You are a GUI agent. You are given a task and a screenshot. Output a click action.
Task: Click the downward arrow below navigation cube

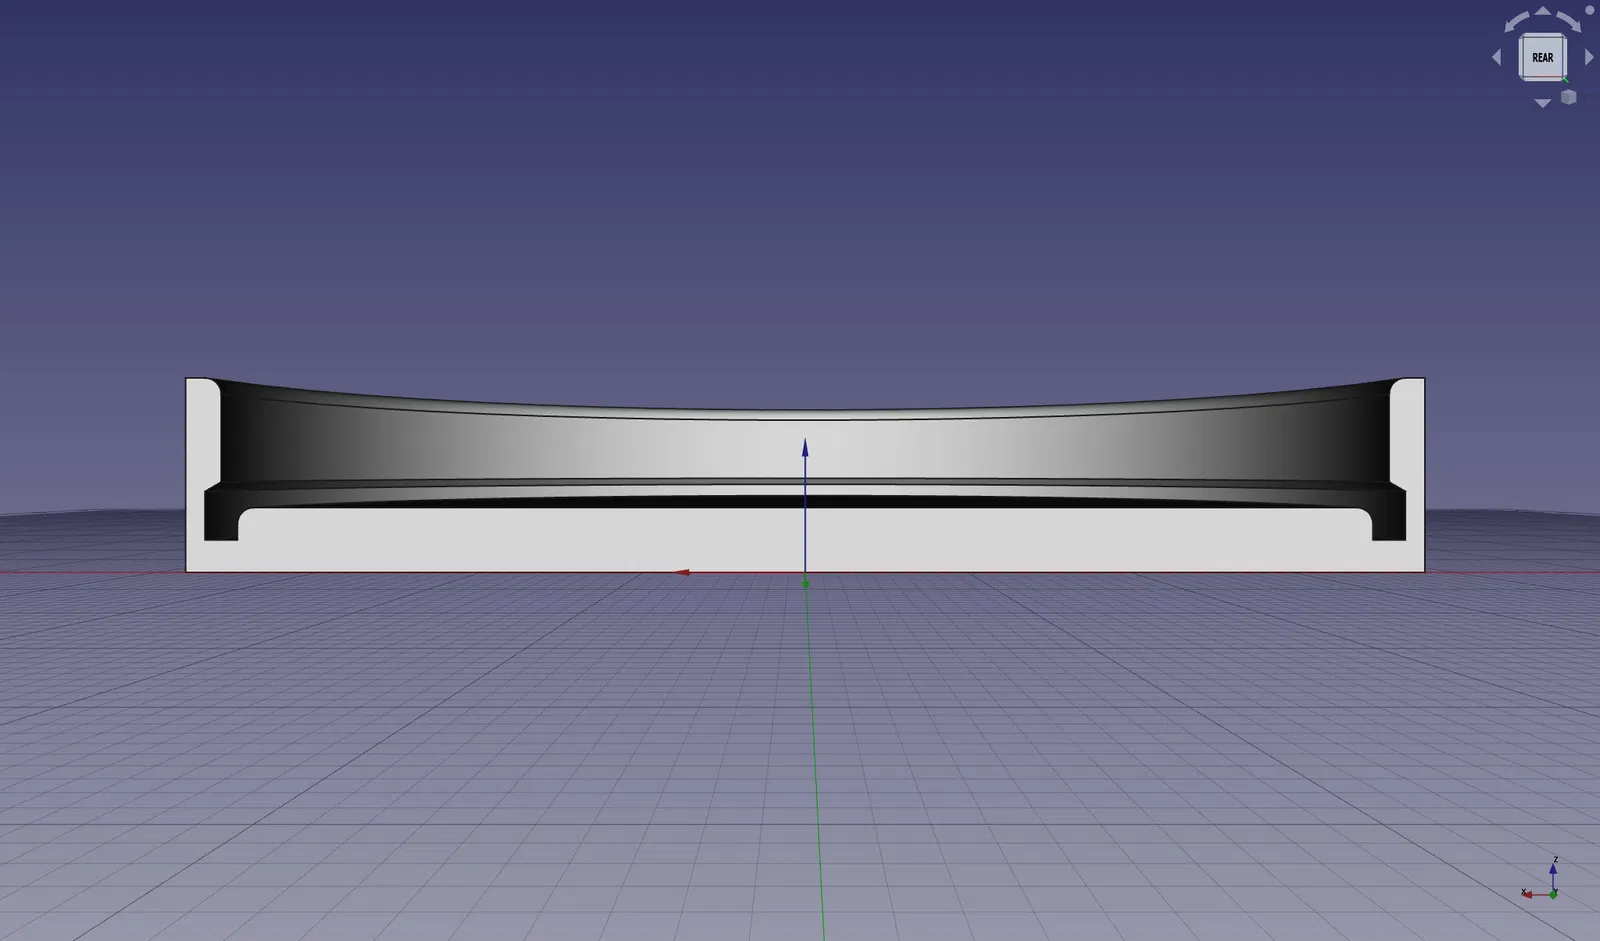click(x=1542, y=103)
